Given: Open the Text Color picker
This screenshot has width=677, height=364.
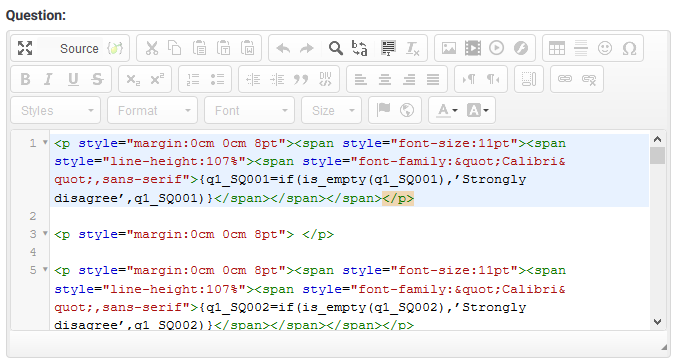Looking at the screenshot, I should pyautogui.click(x=446, y=111).
